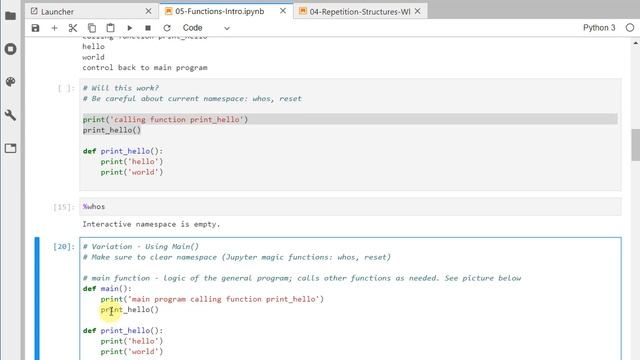Click the blue collapser bar of cell 20
The image size is (640, 360).
tap(37, 298)
